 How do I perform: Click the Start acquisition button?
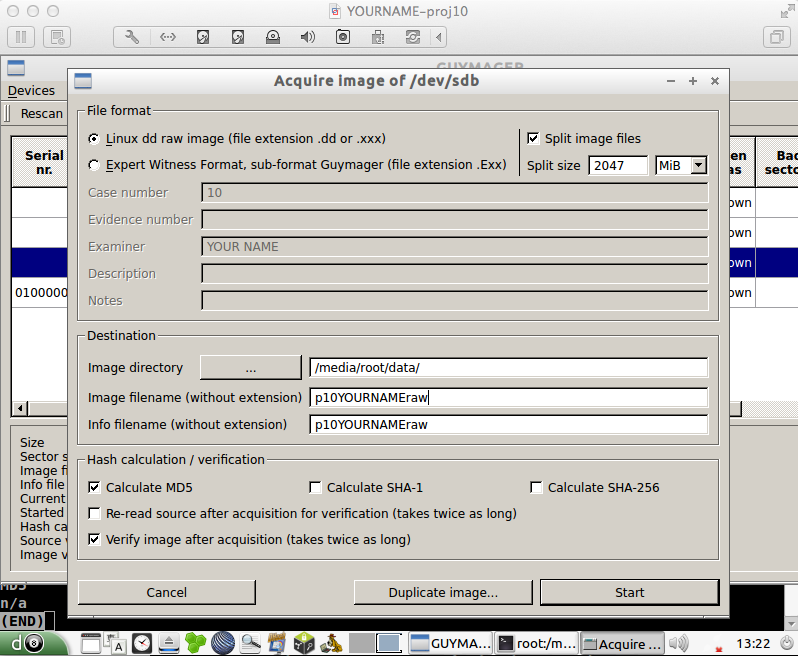629,592
